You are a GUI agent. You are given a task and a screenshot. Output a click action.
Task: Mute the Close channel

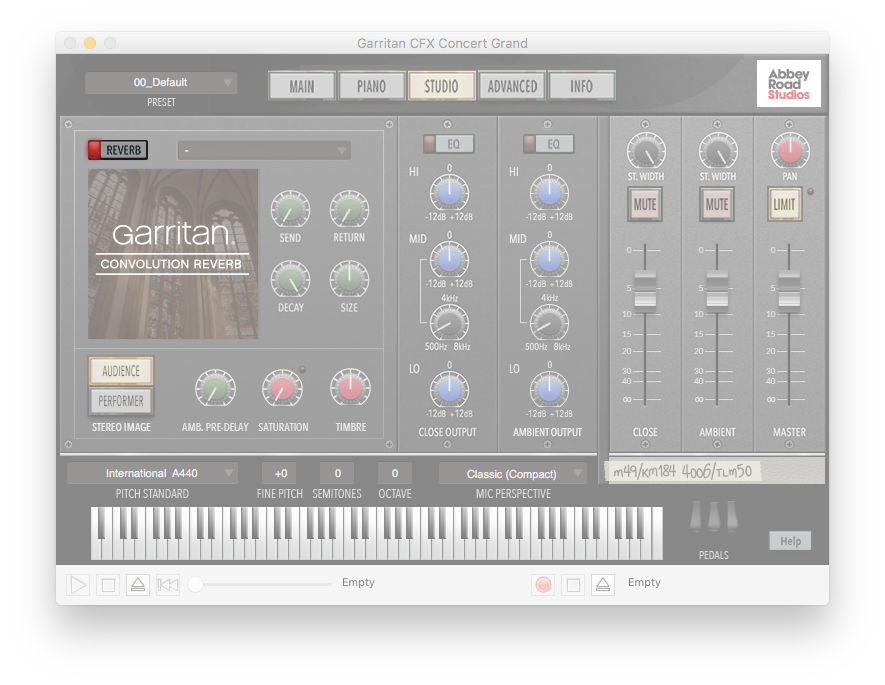click(x=645, y=204)
